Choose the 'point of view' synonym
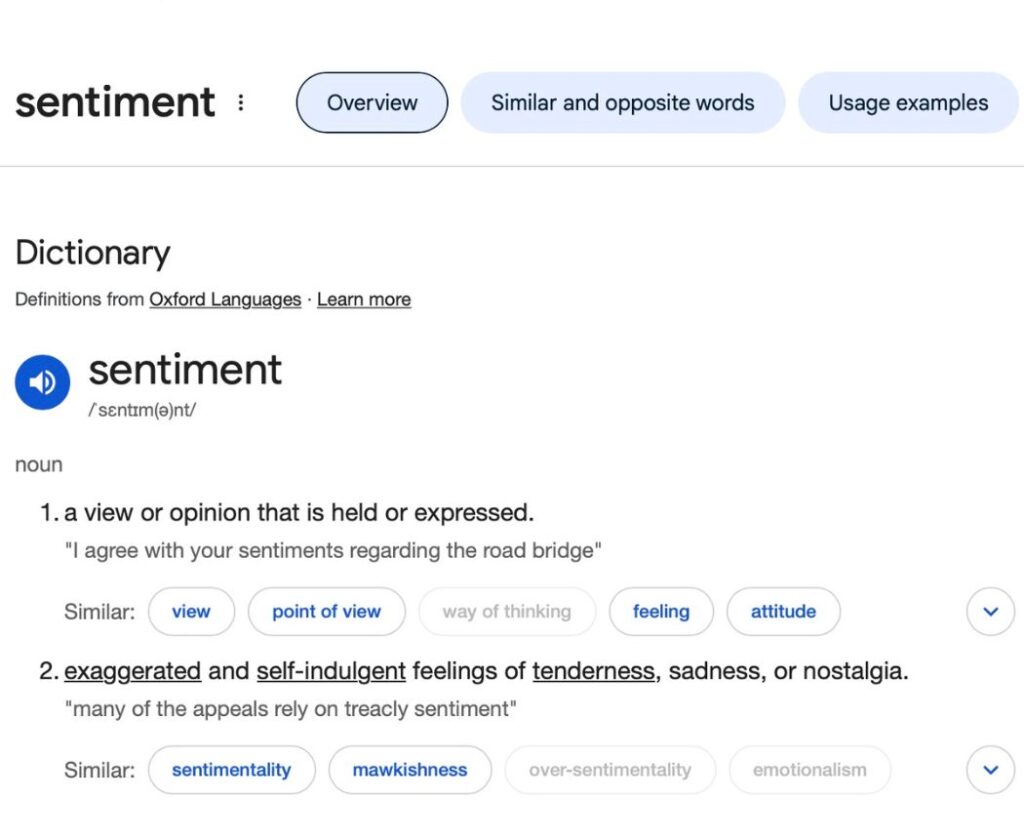This screenshot has height=837, width=1024. [326, 611]
